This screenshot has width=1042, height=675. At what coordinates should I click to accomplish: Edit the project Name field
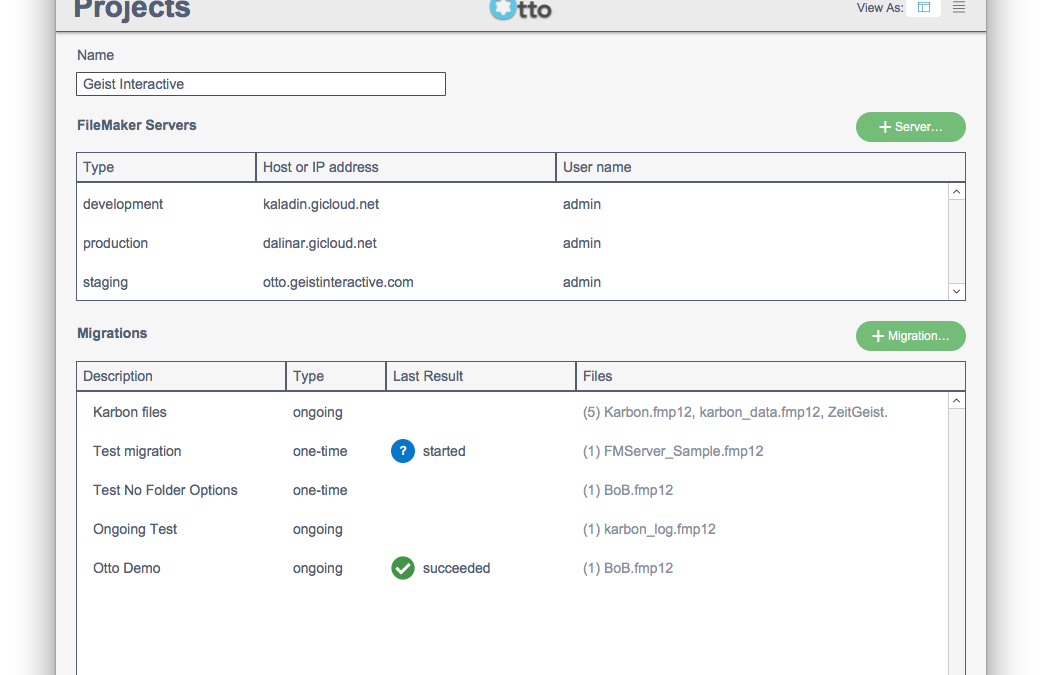261,84
